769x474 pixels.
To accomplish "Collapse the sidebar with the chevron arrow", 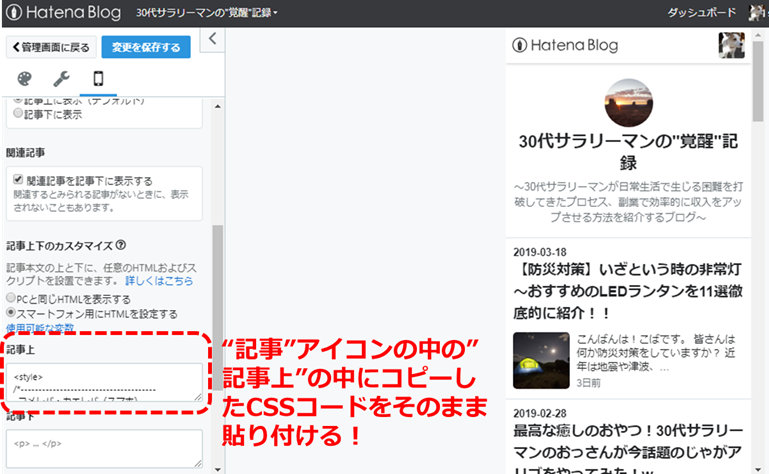I will point(212,39).
